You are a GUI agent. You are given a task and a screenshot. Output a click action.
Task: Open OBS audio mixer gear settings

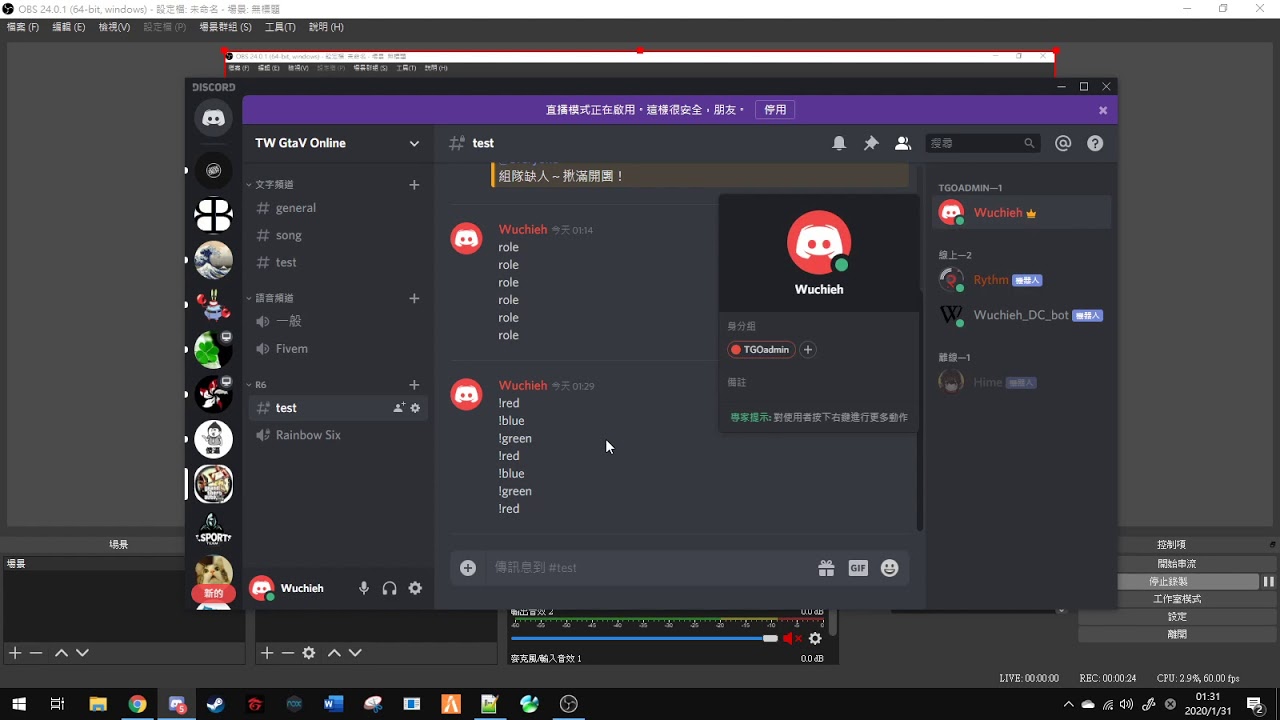[x=815, y=638]
